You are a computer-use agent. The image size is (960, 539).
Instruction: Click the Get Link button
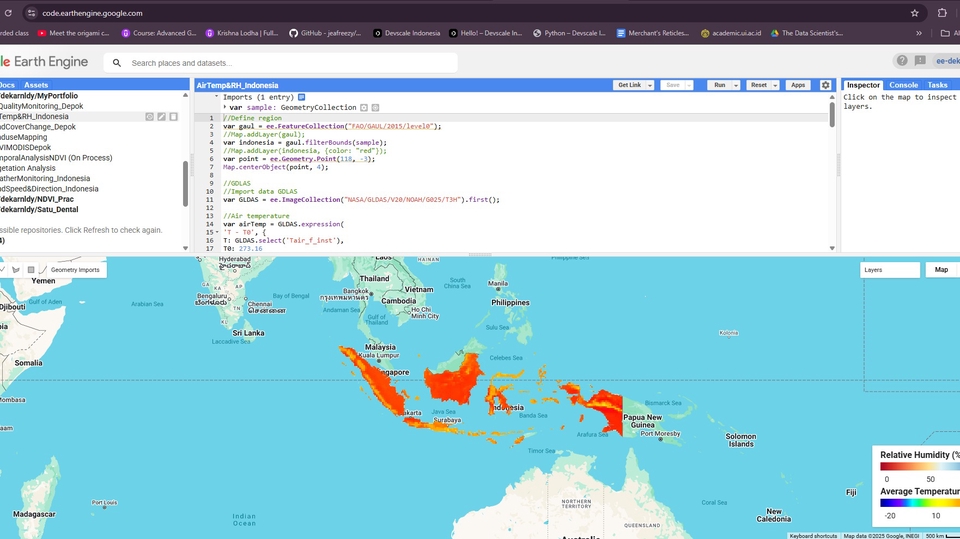click(629, 85)
